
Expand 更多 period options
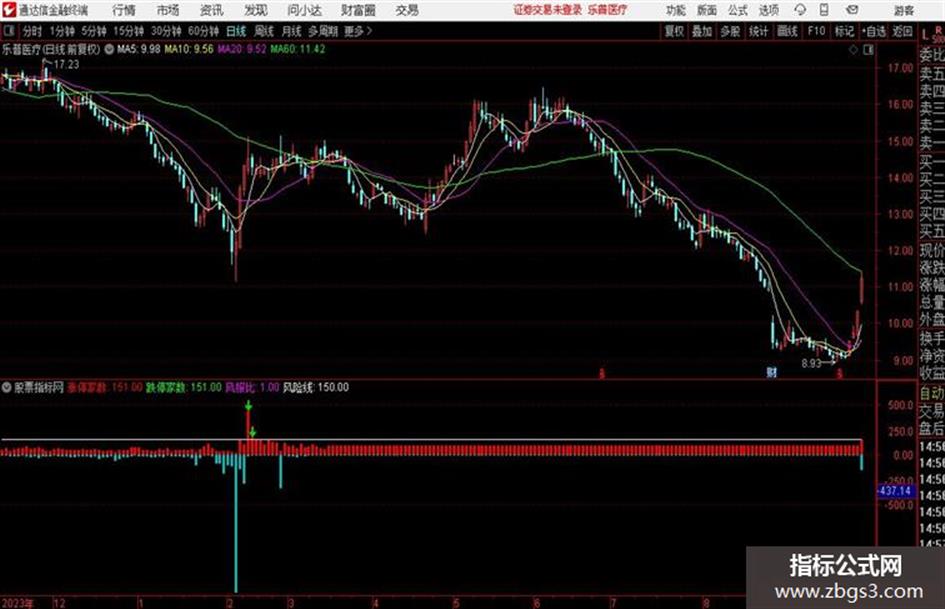(x=358, y=31)
